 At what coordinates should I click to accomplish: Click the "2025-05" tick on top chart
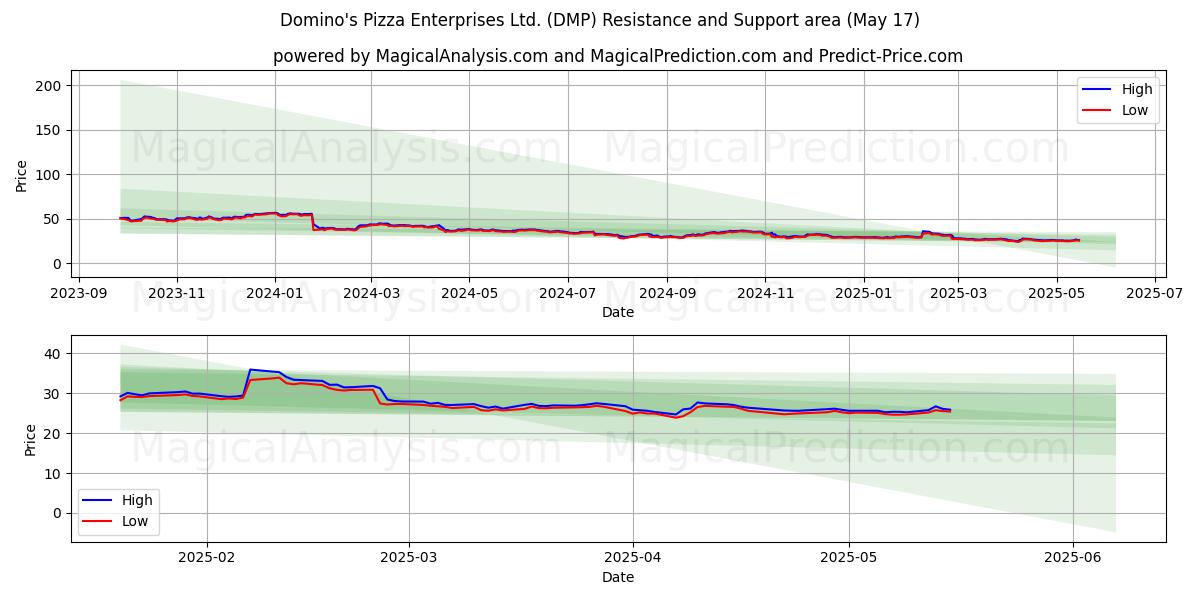(x=1056, y=293)
